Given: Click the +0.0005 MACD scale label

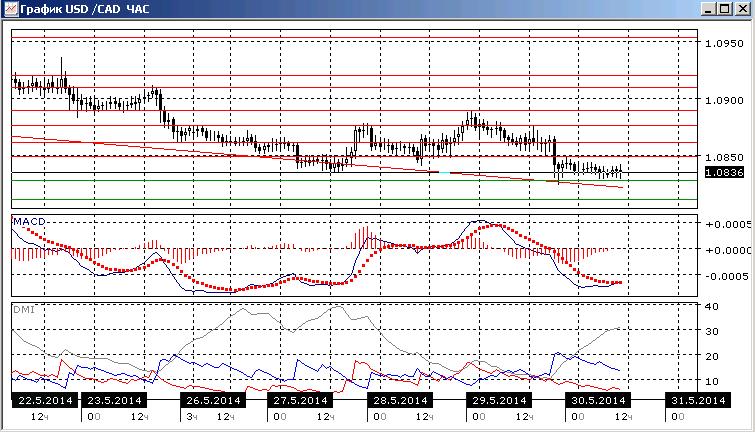Looking at the screenshot, I should pos(728,224).
